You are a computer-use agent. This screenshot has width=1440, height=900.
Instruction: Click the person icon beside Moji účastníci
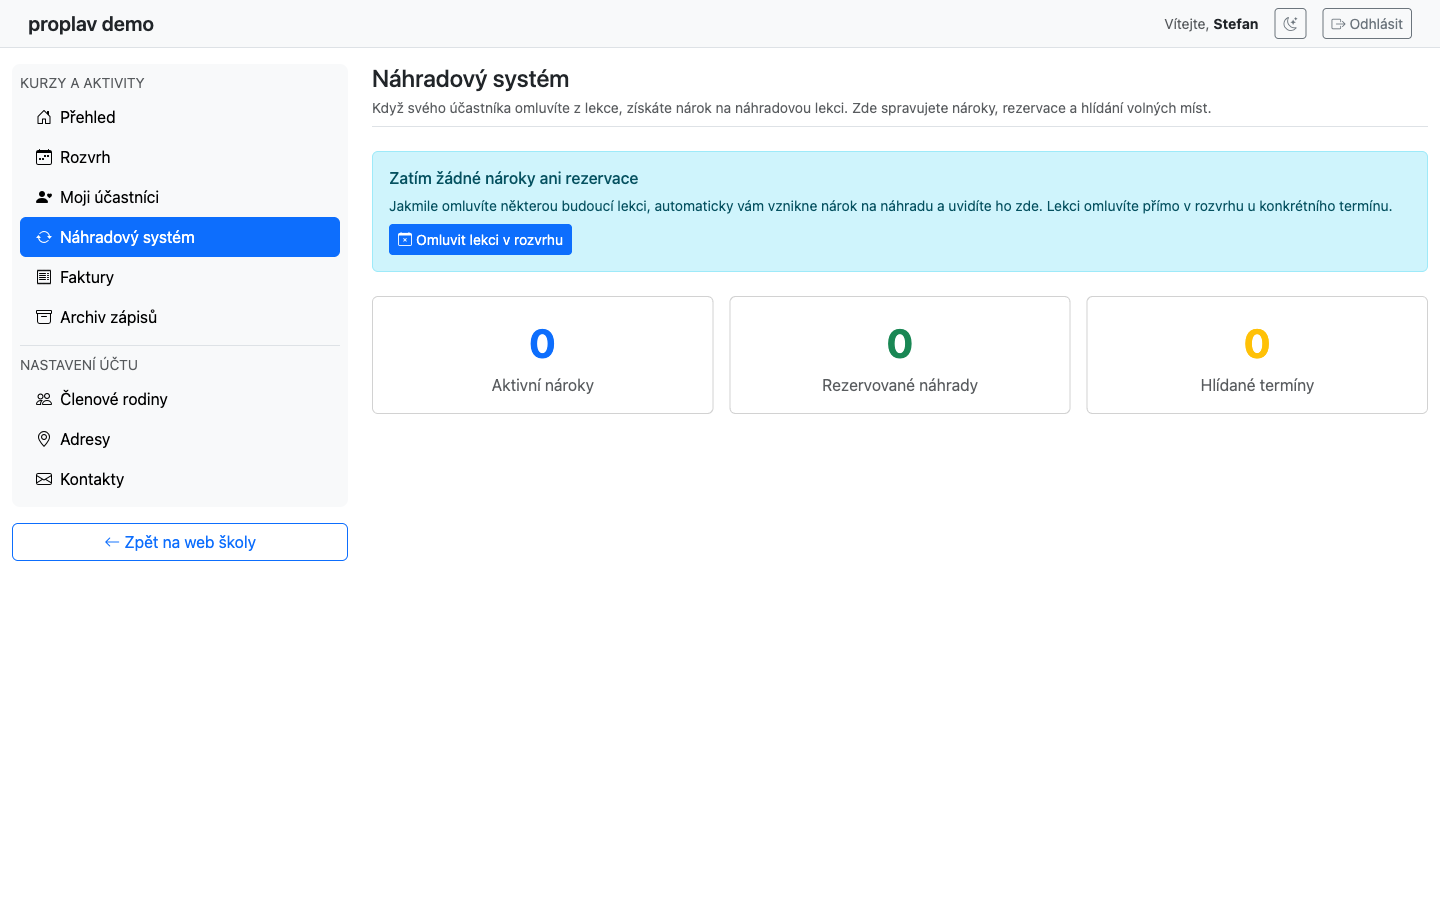(44, 197)
